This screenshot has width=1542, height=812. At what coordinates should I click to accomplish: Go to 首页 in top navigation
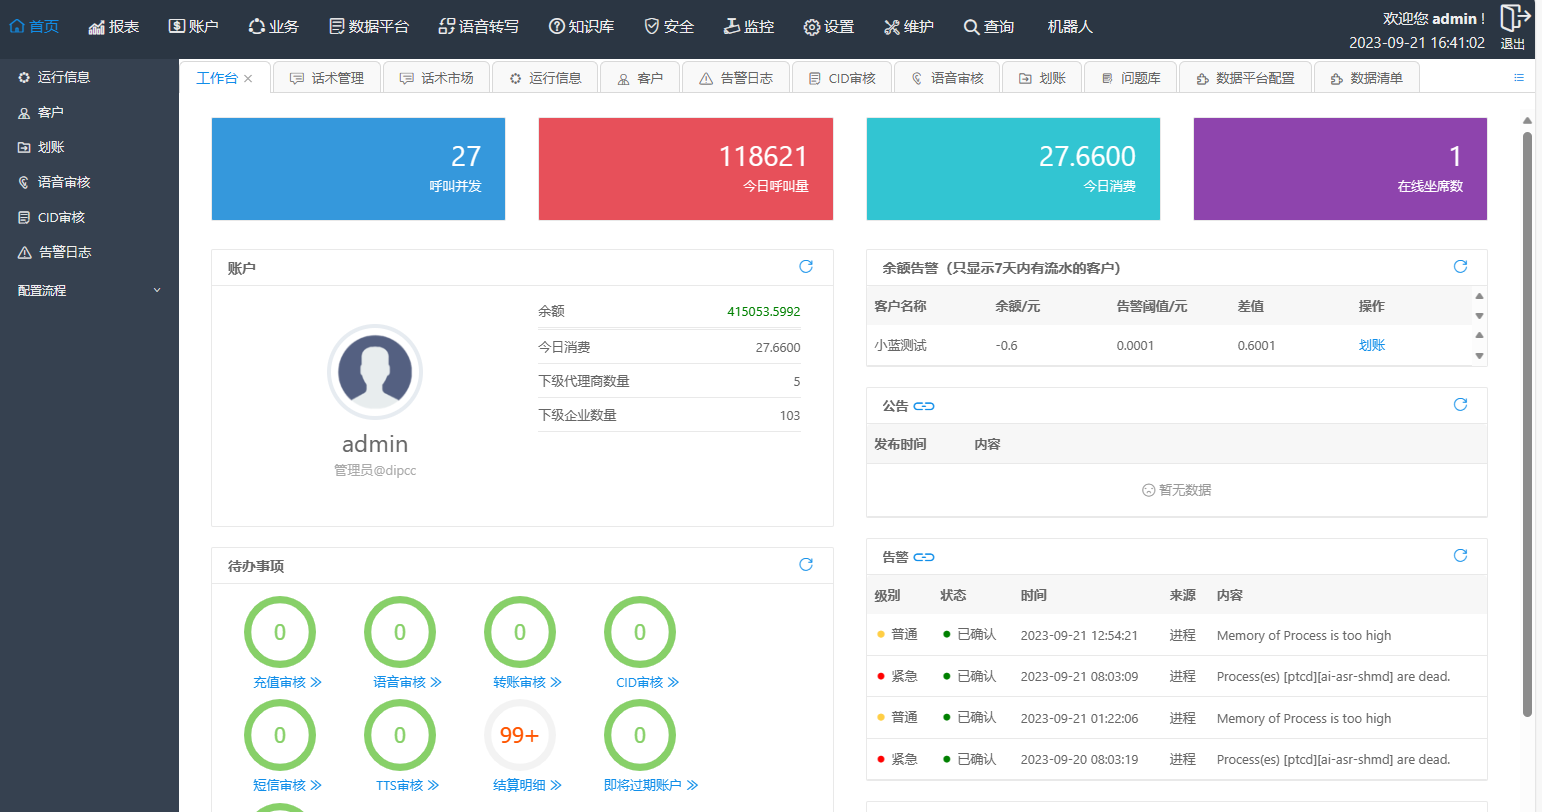click(x=34, y=27)
